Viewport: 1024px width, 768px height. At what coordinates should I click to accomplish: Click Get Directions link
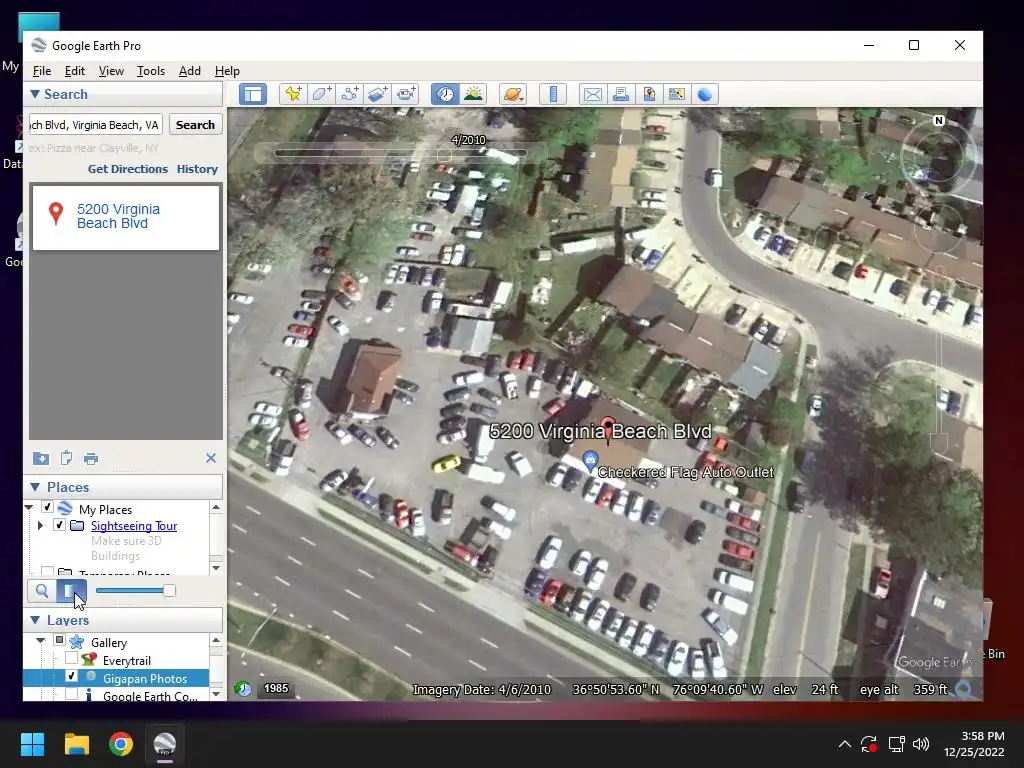128,168
